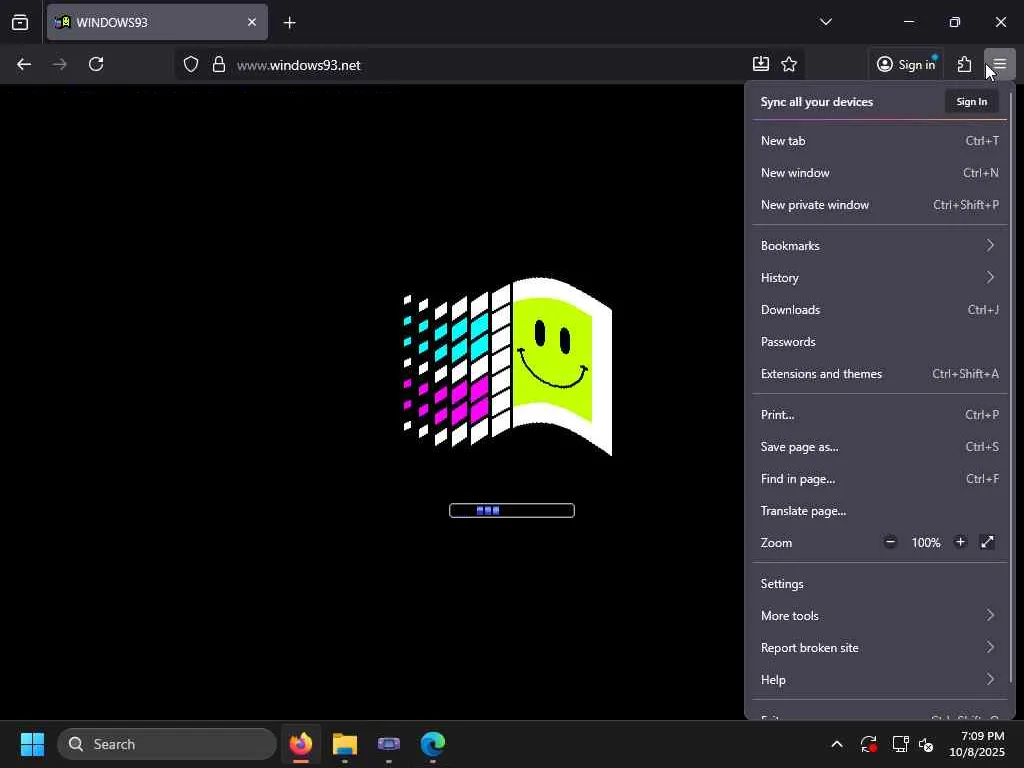Screen dimensions: 1024x768
Task: Open Firefox Settings
Action: [880, 584]
